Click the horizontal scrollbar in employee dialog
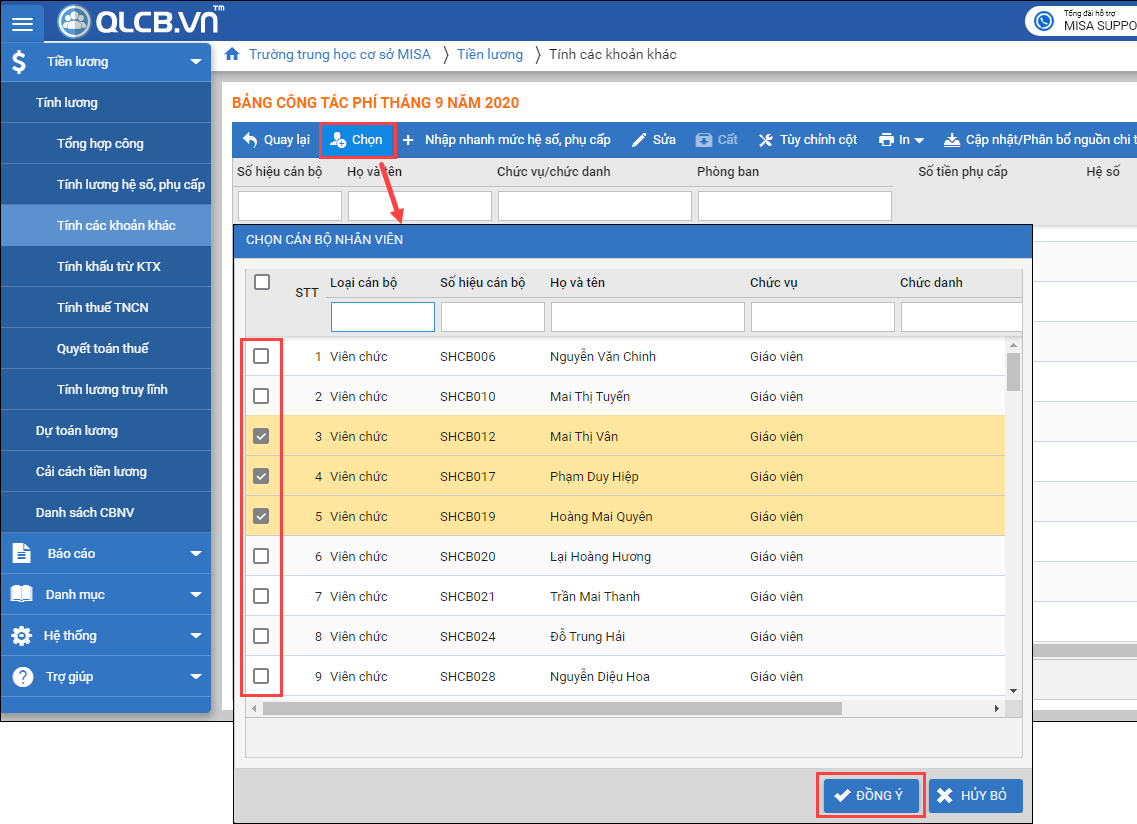The width and height of the screenshot is (1137, 824). click(552, 708)
